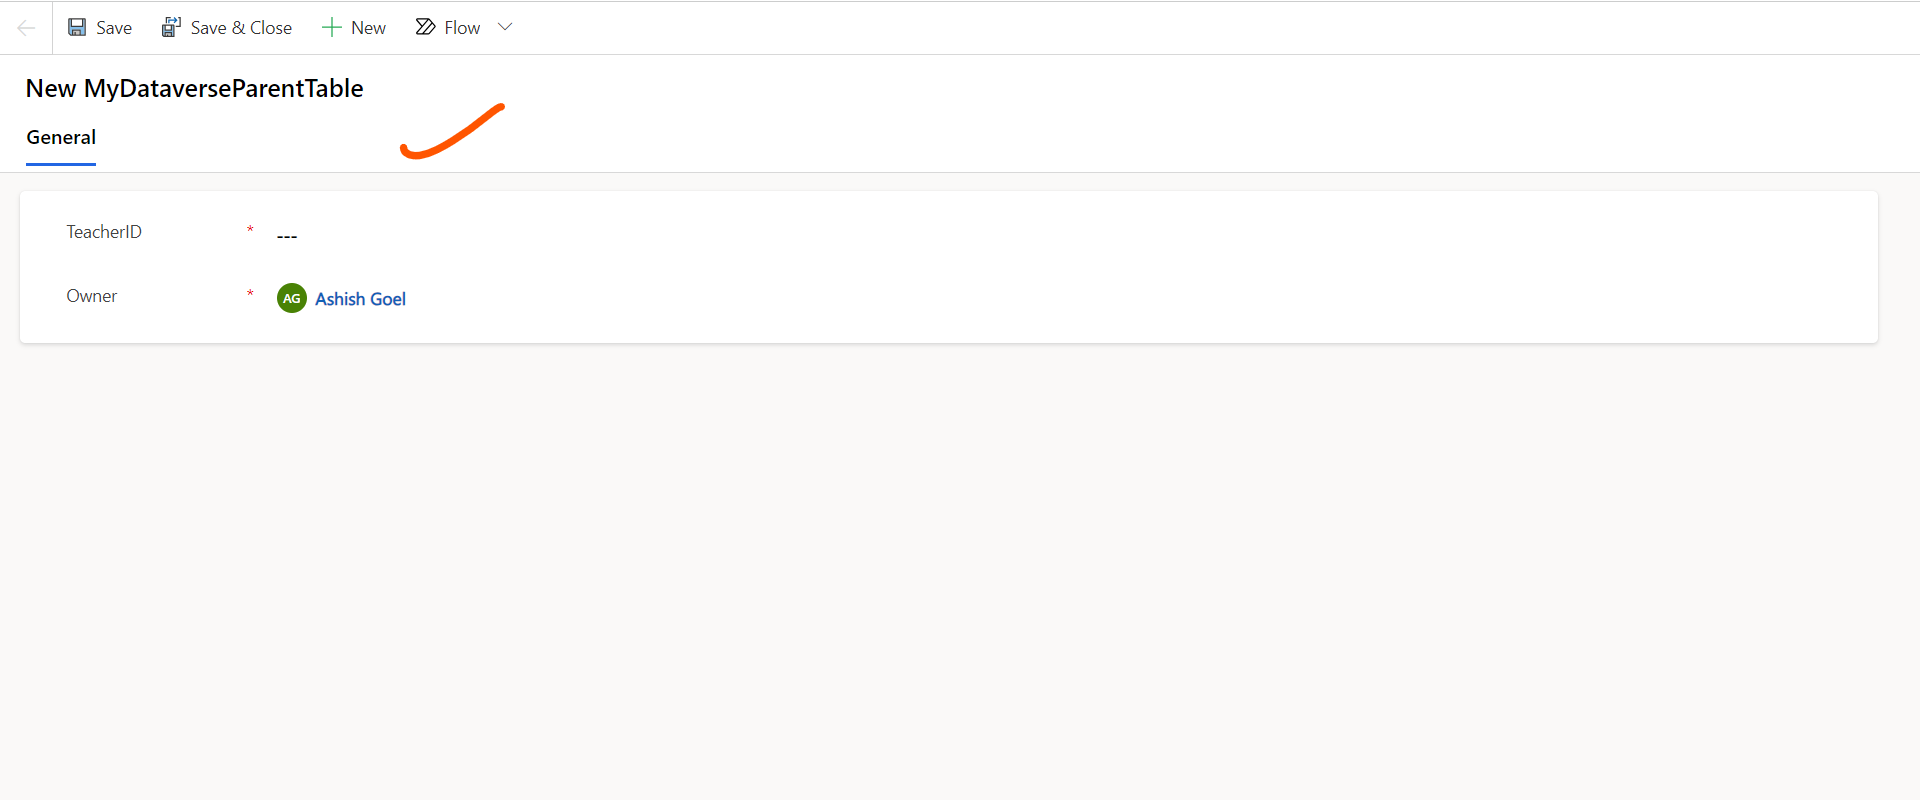Click the empty TeacherID value field

point(287,234)
